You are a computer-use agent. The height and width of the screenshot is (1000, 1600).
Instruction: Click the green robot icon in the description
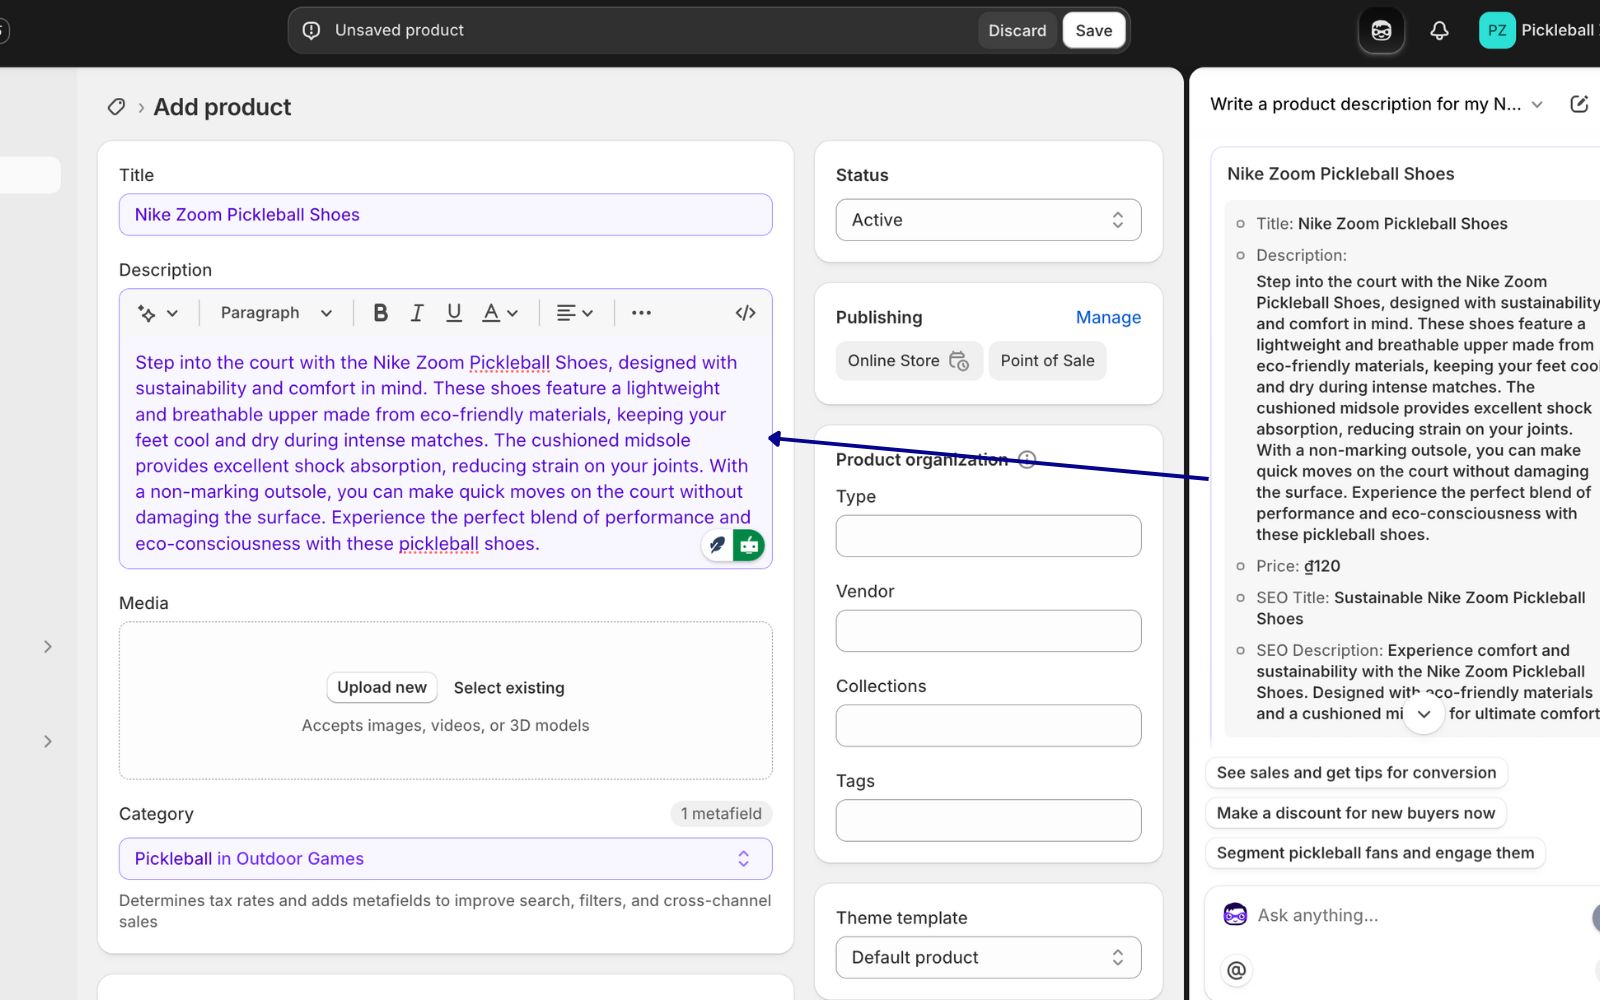coord(749,545)
